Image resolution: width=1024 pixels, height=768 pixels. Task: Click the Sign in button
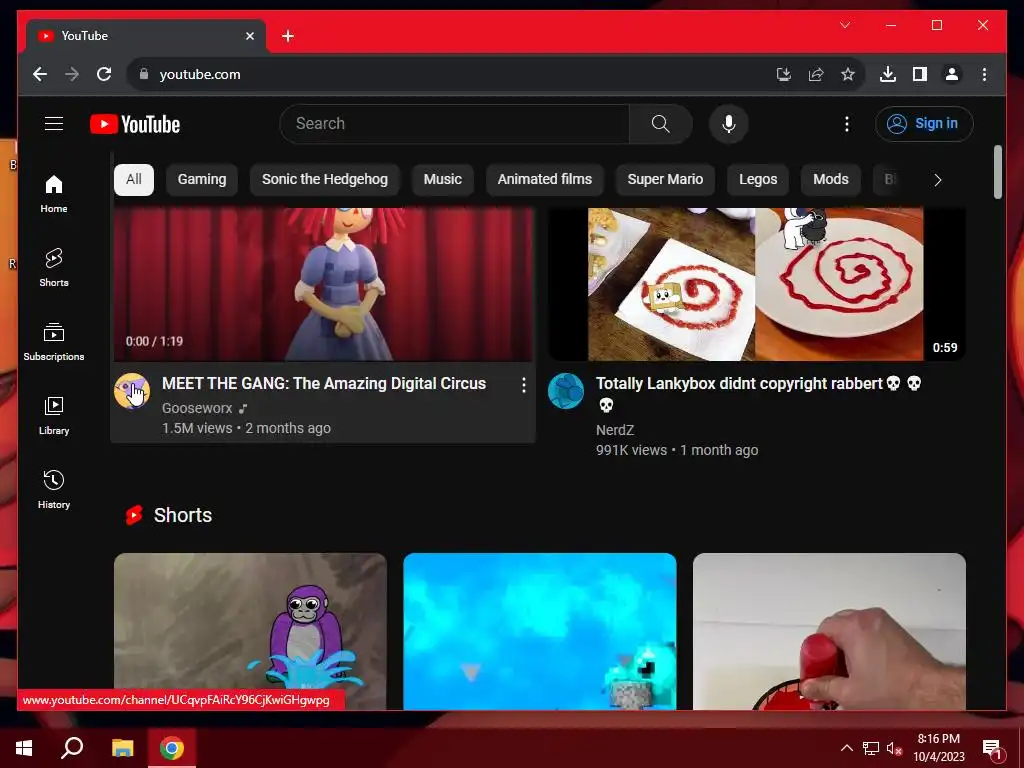click(x=924, y=123)
